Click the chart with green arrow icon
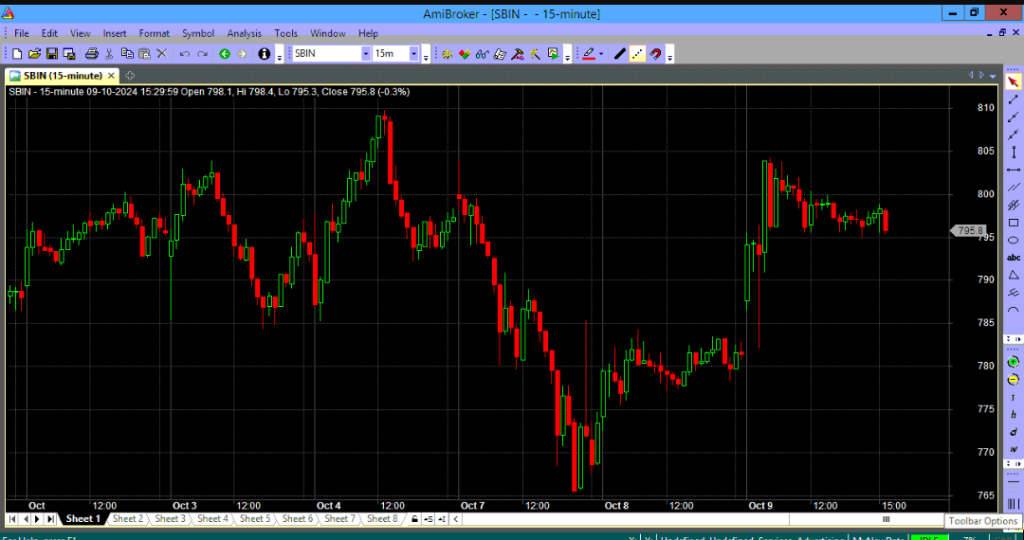Image resolution: width=1024 pixels, height=540 pixels. (x=553, y=54)
